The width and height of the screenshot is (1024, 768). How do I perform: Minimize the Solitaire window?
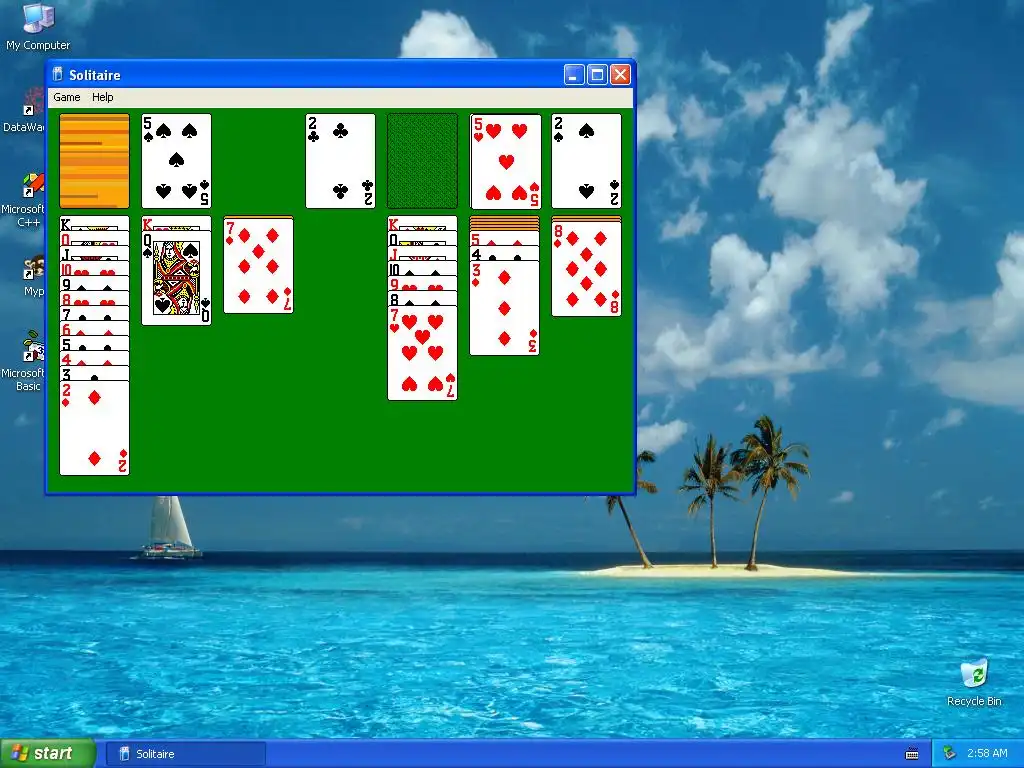click(x=573, y=74)
